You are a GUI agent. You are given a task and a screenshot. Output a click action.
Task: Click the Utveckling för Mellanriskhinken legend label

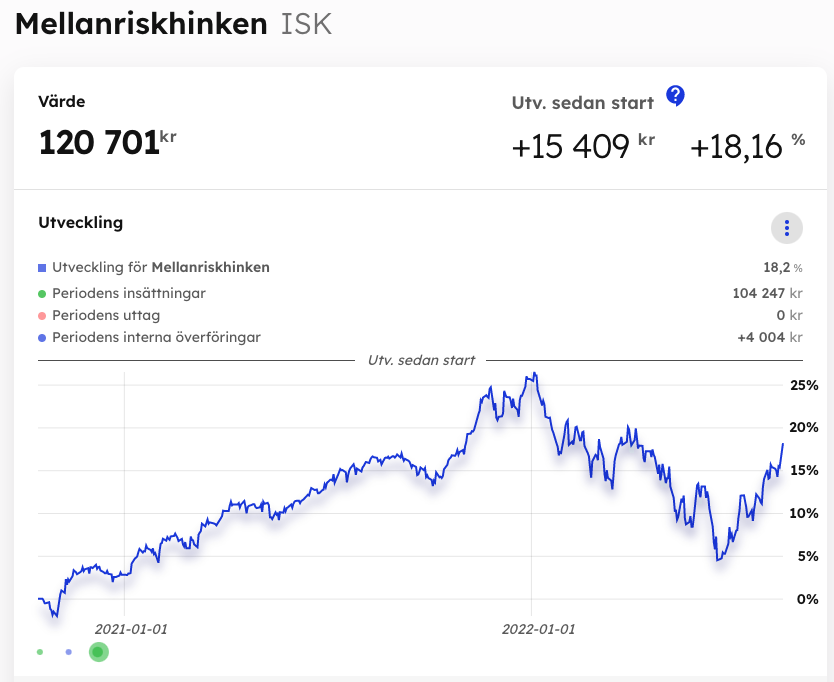(161, 268)
